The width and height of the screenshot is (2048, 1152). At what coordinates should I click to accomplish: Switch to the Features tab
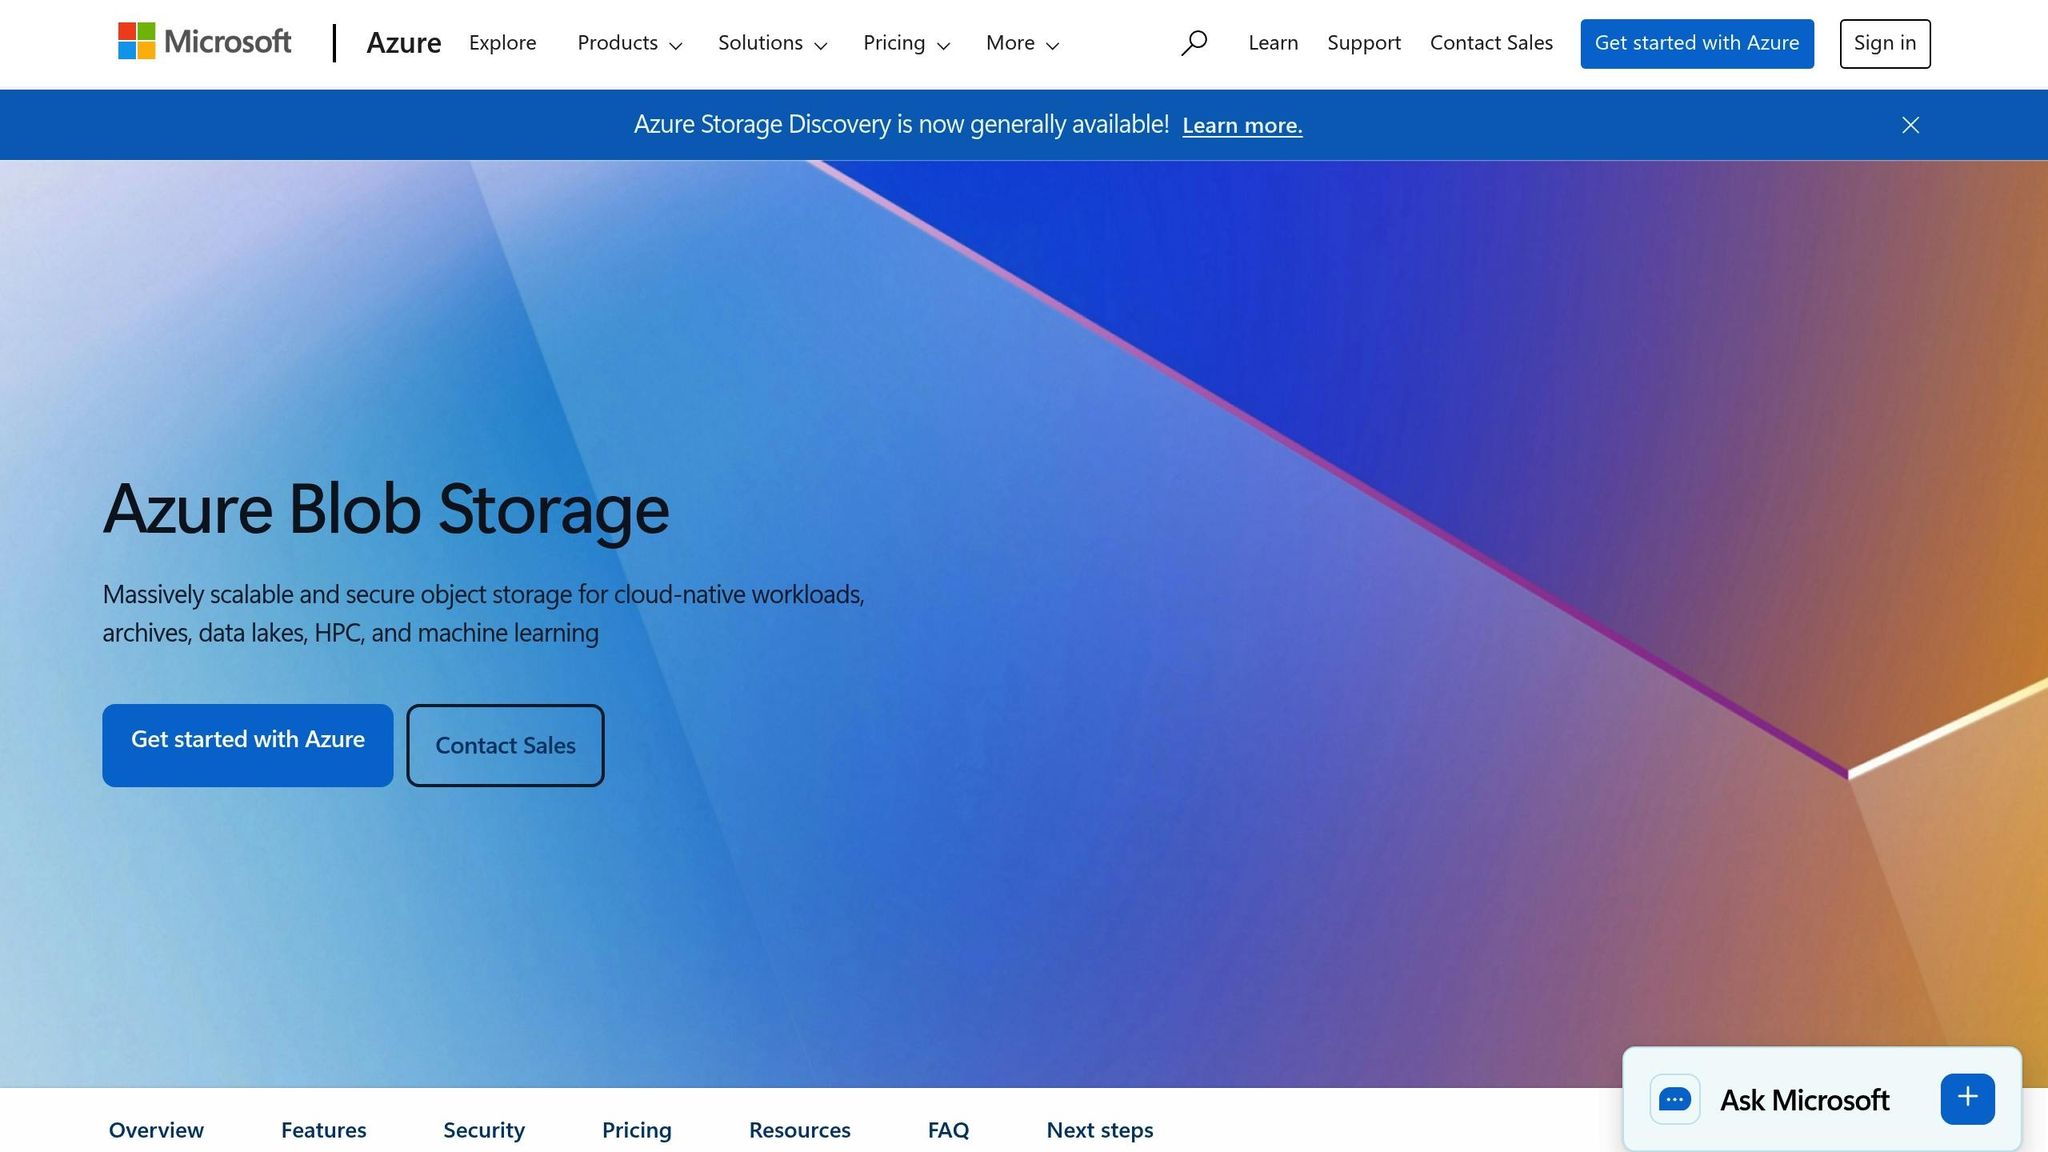tap(323, 1130)
